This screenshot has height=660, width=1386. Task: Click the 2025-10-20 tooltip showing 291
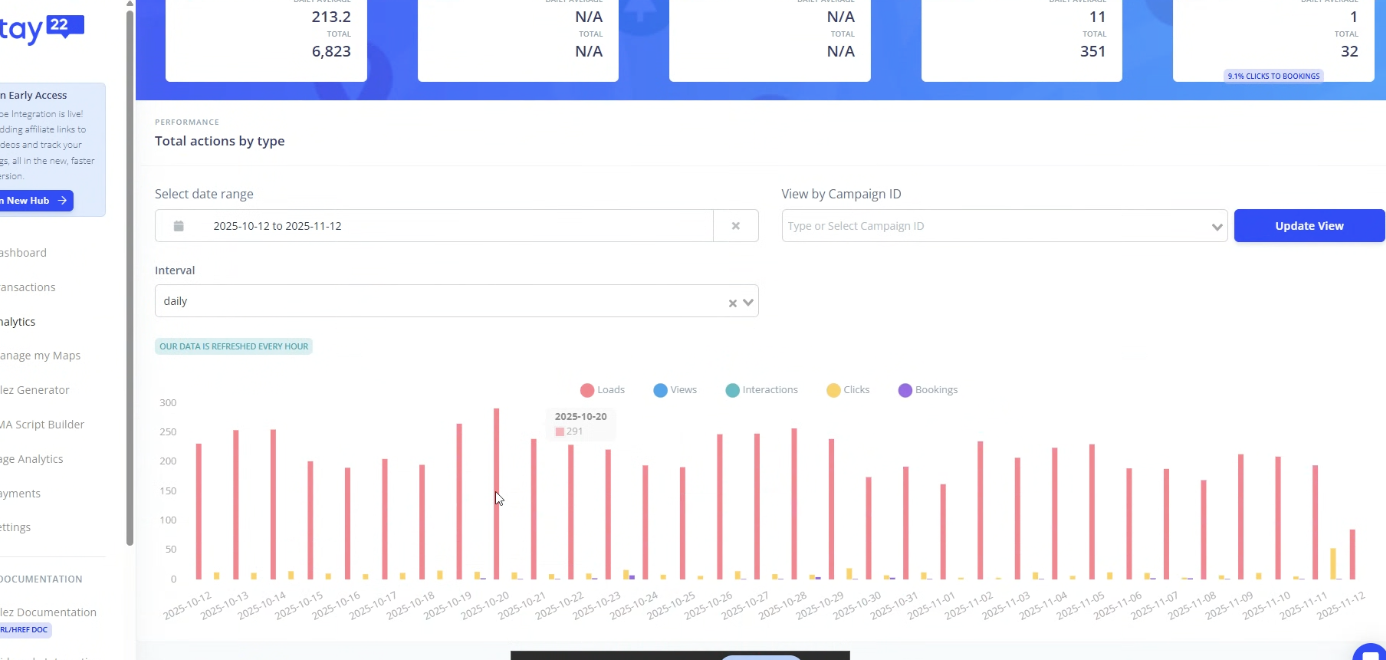(x=581, y=424)
